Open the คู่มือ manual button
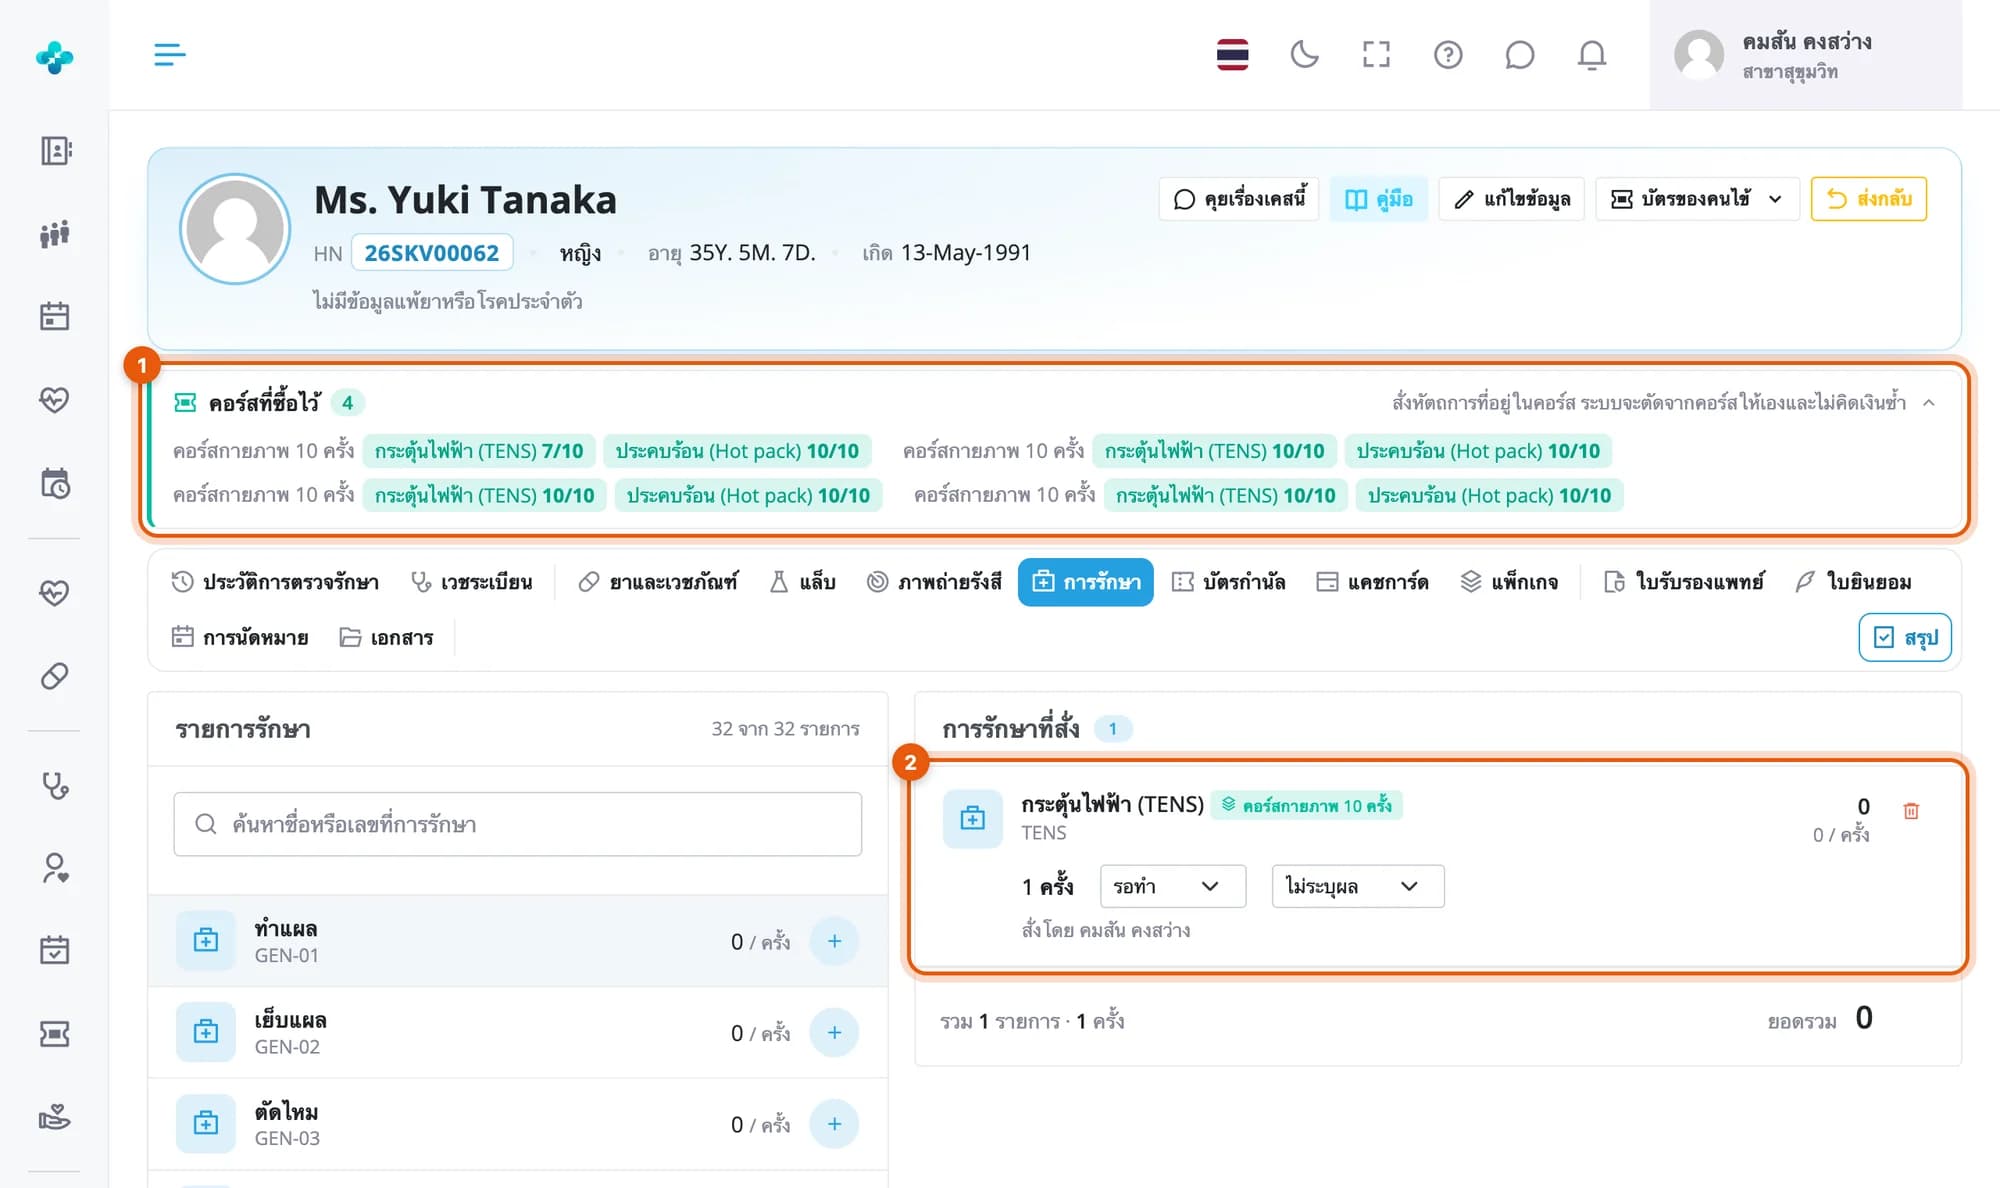 pos(1379,199)
